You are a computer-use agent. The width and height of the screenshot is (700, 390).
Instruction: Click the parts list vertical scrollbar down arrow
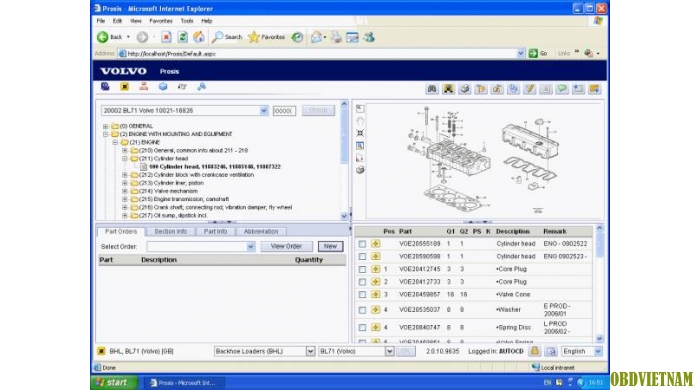point(599,339)
